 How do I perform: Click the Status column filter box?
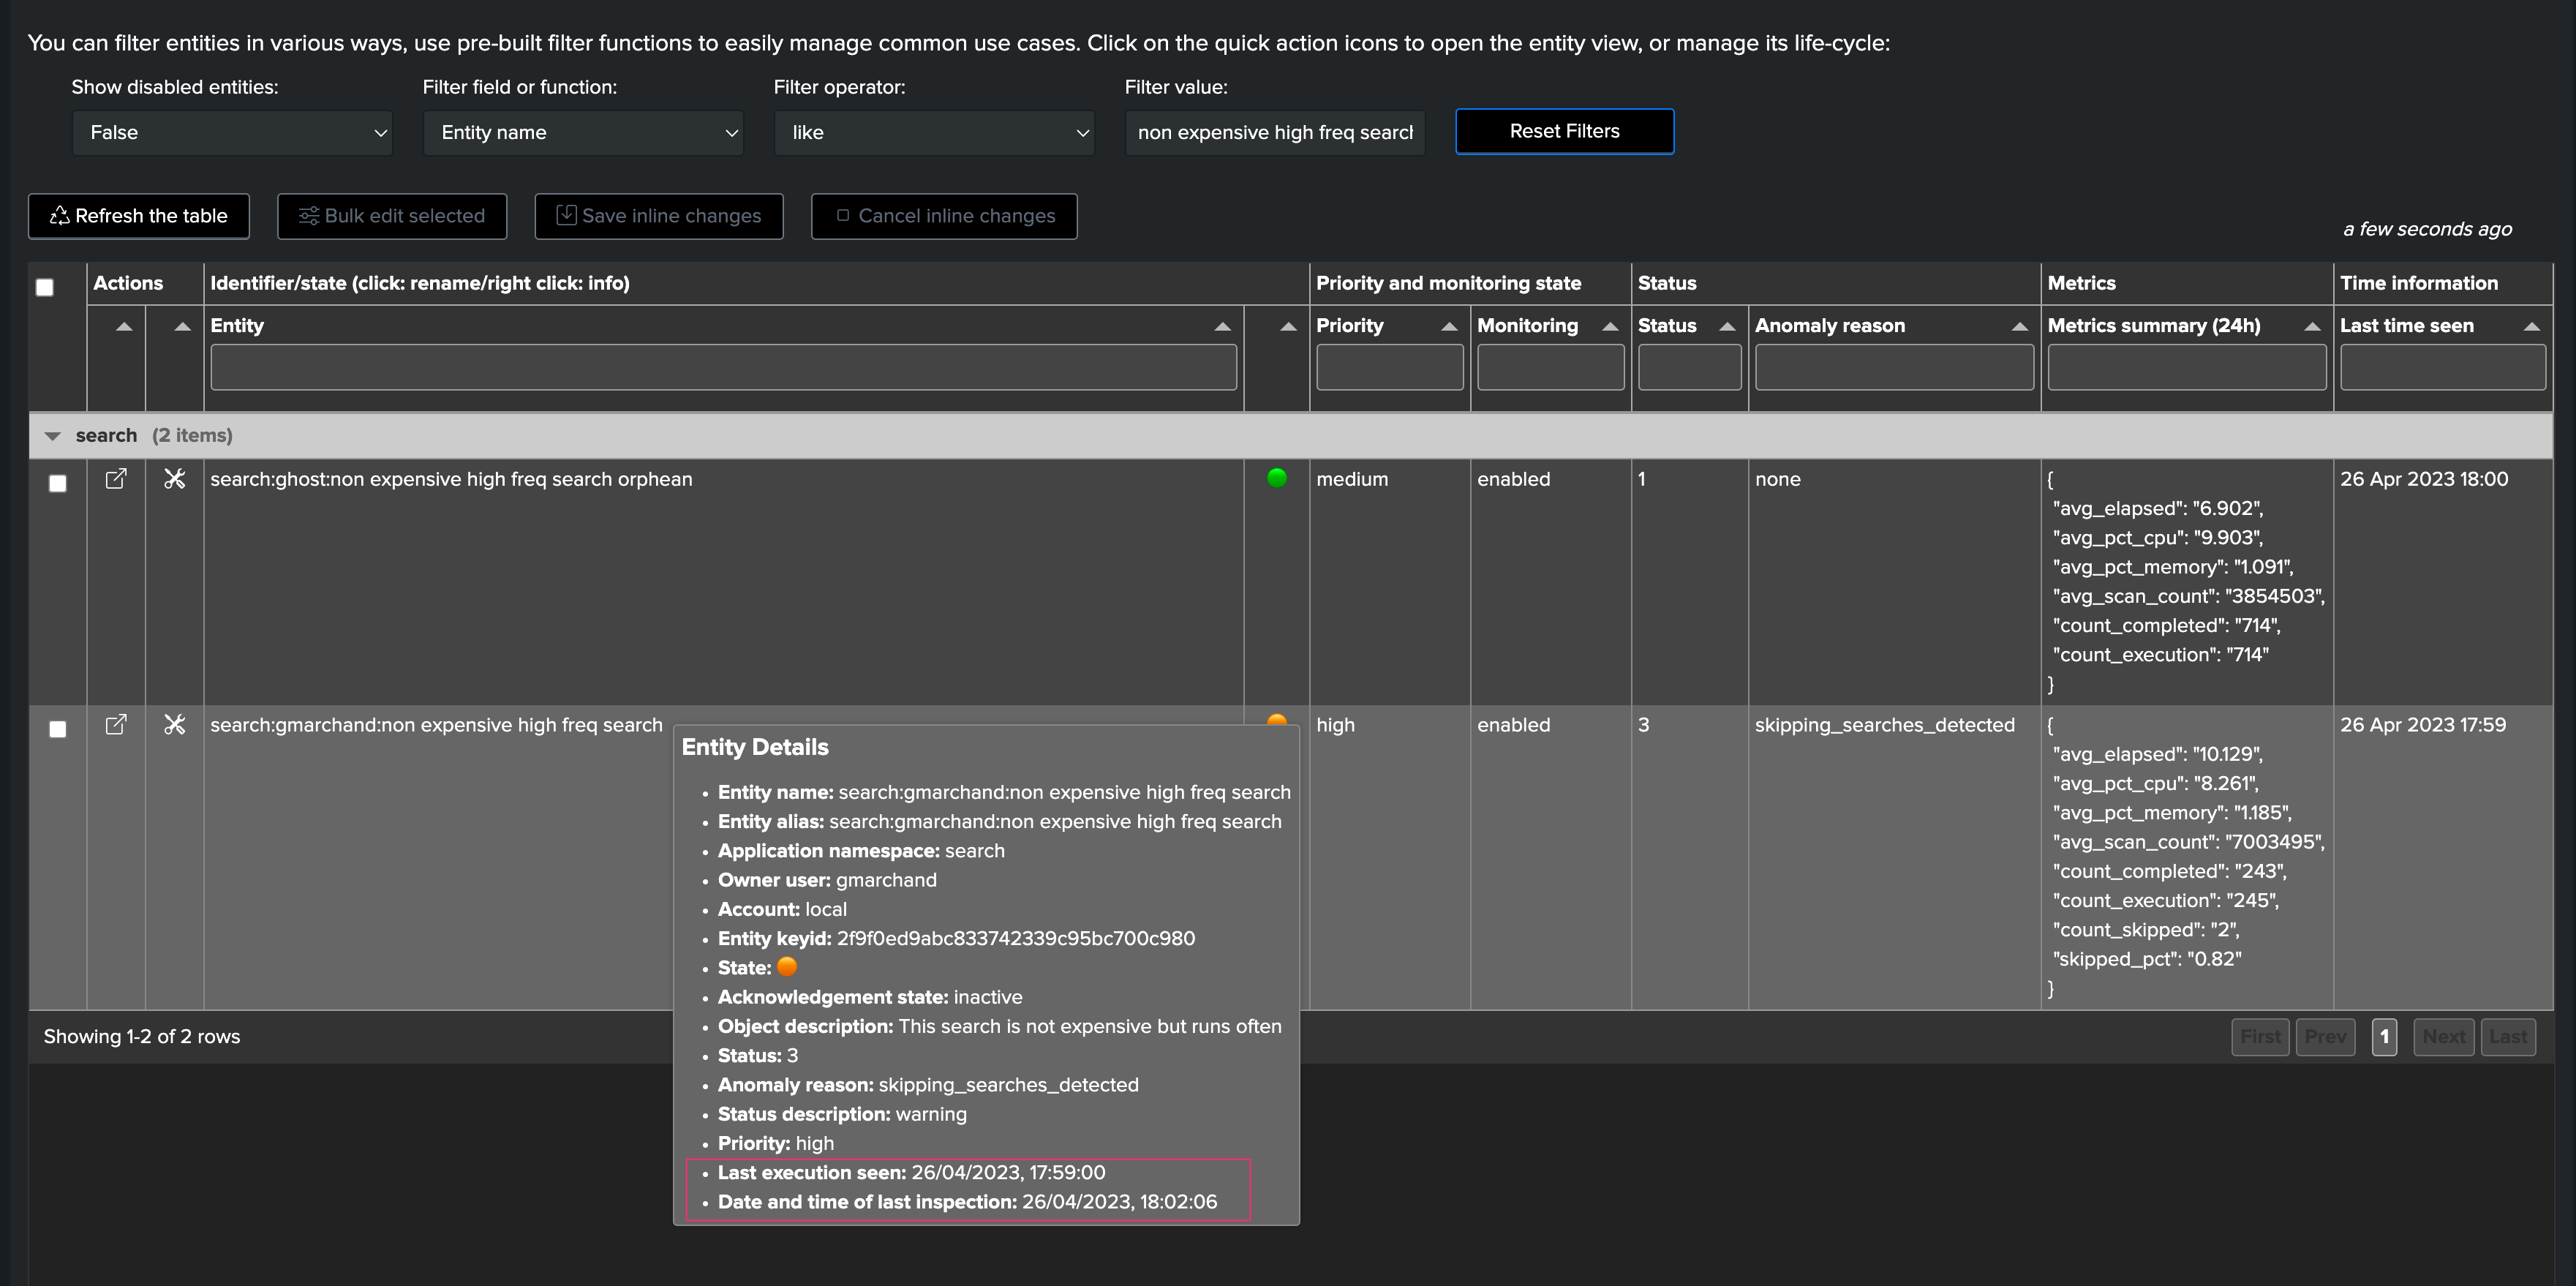pos(1689,367)
